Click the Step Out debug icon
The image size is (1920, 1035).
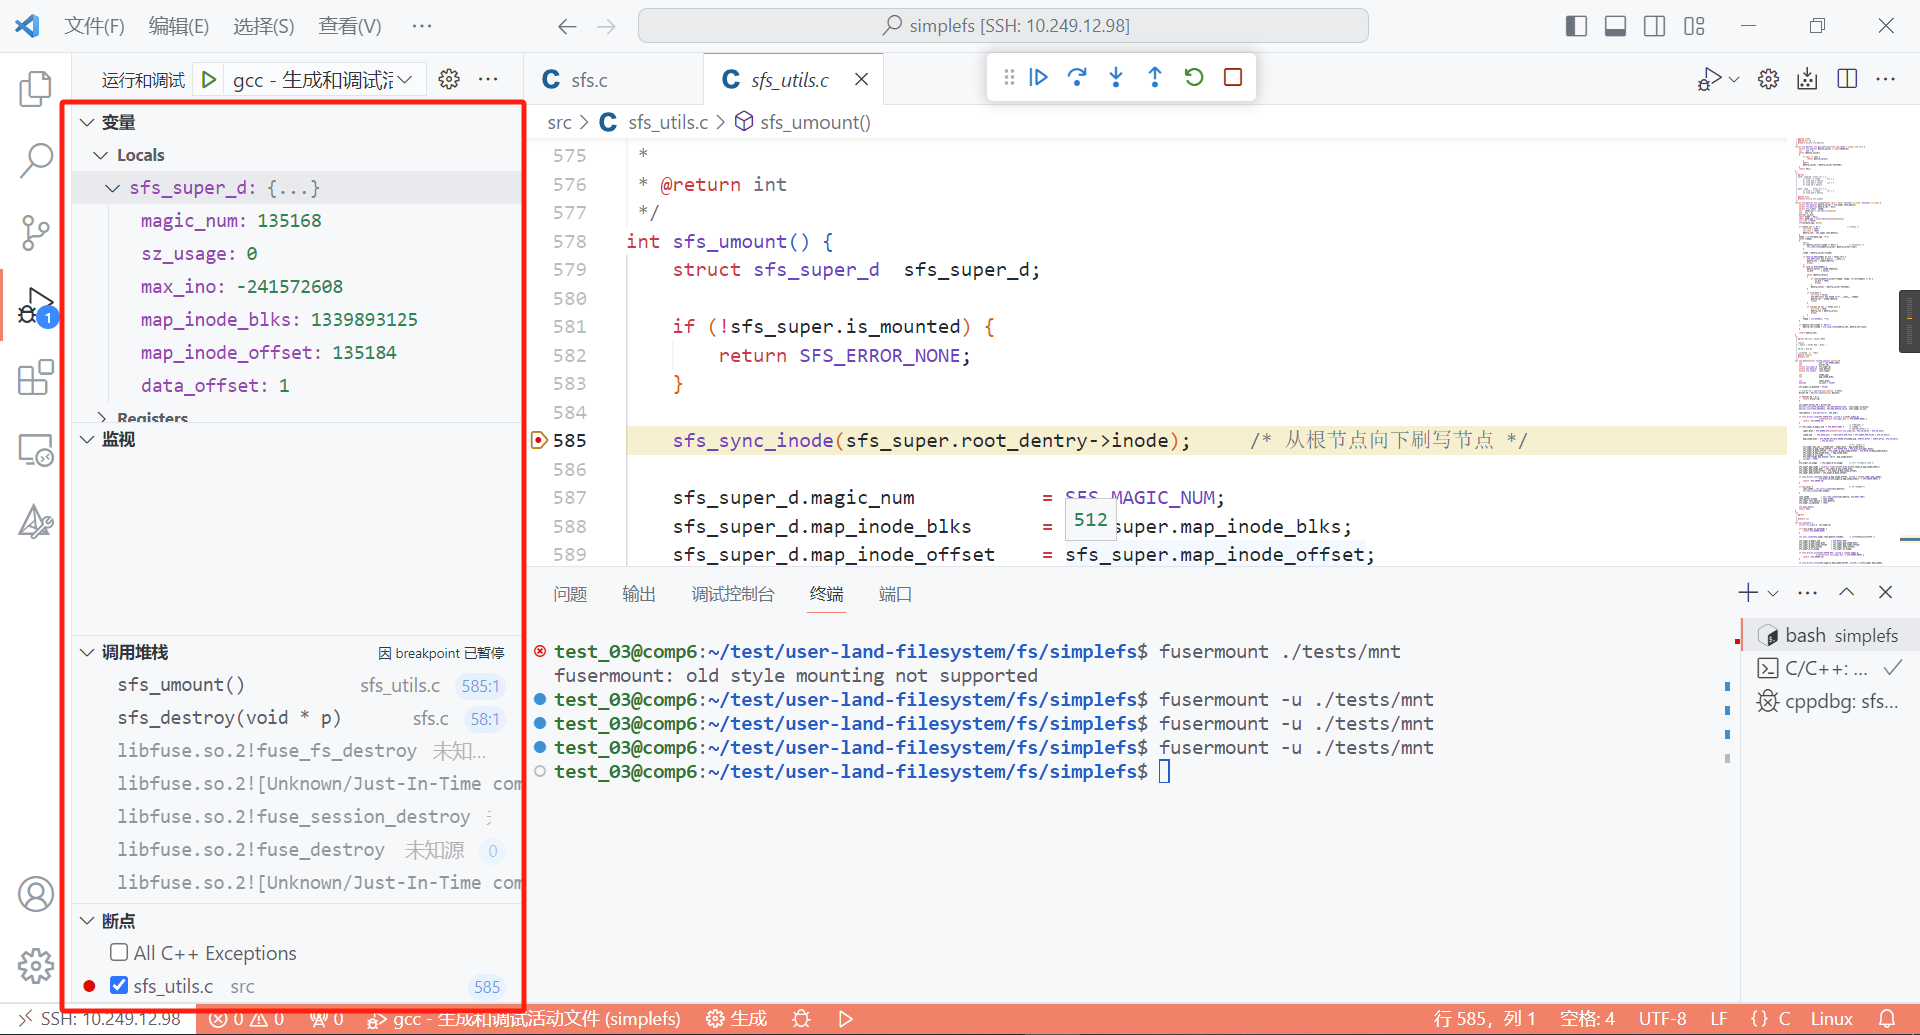coord(1155,77)
